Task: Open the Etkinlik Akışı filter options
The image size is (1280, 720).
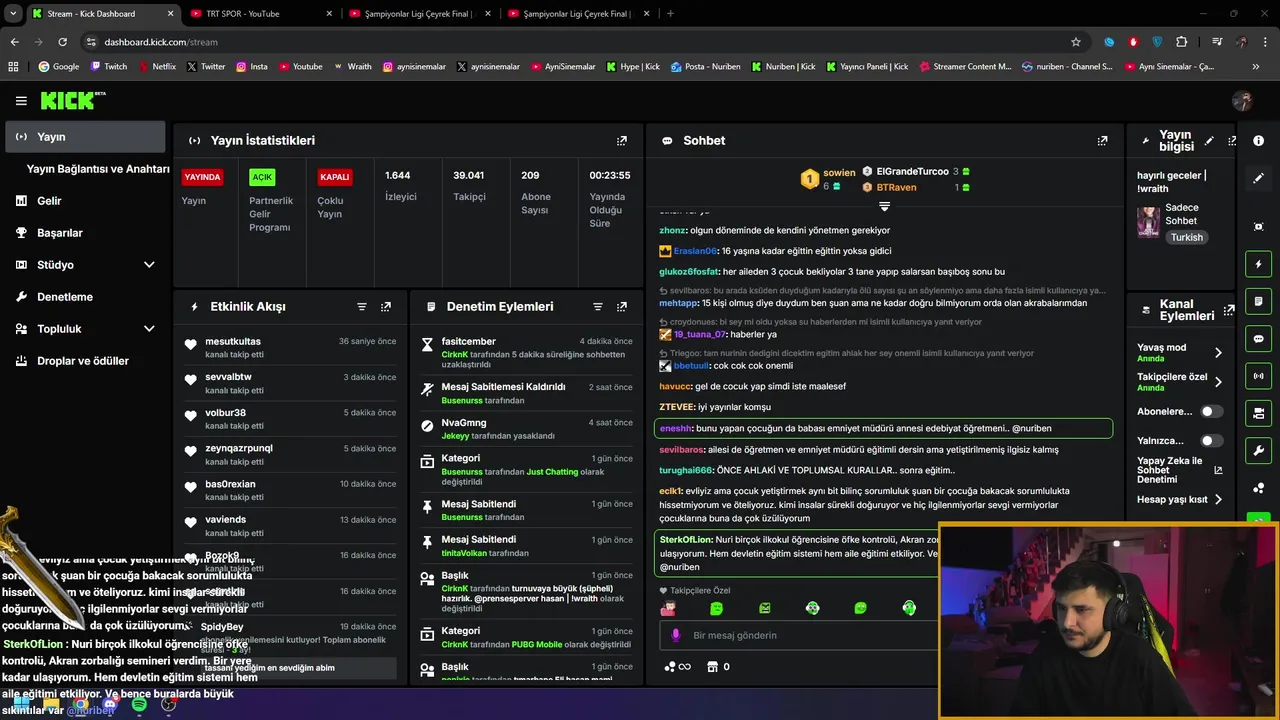Action: tap(362, 307)
